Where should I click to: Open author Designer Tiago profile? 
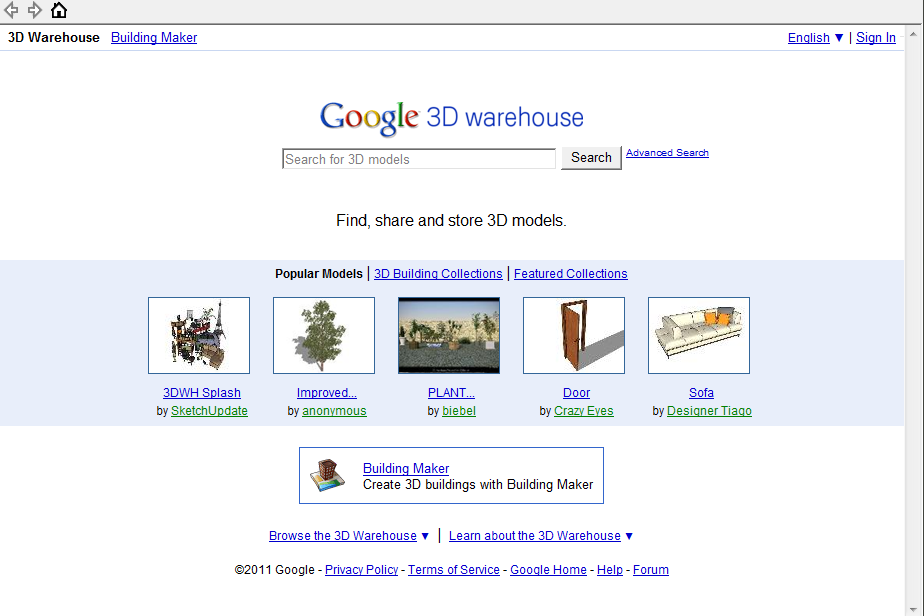[710, 411]
